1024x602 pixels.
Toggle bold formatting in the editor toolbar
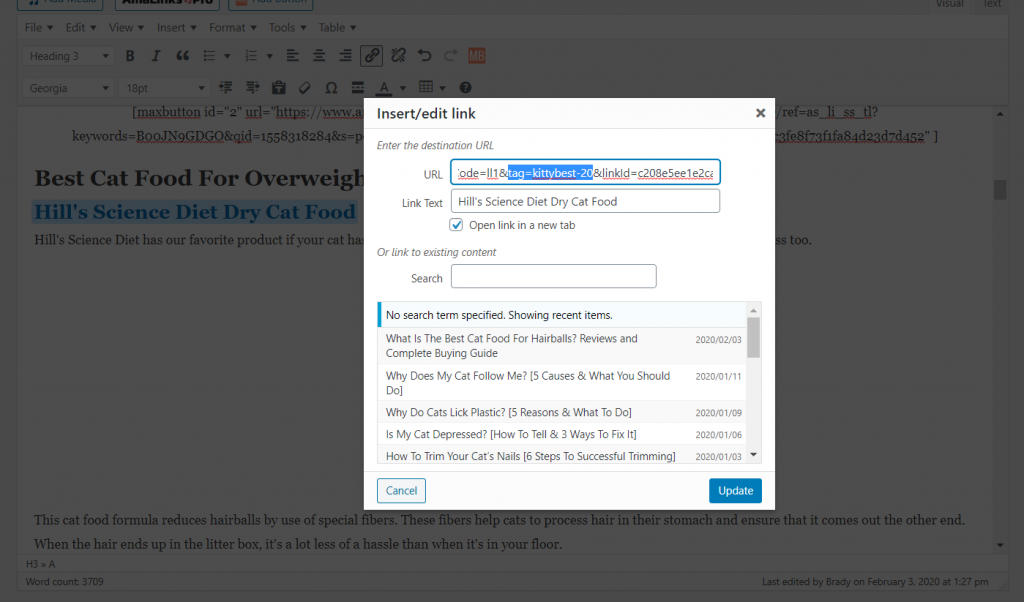click(x=130, y=56)
